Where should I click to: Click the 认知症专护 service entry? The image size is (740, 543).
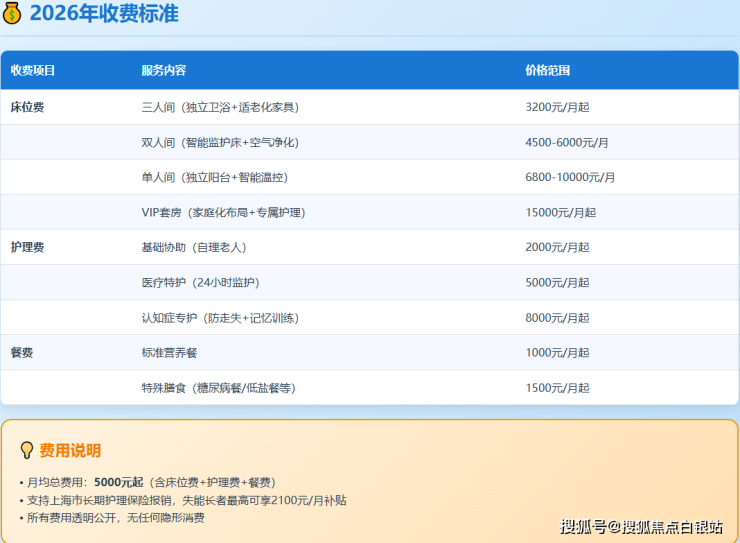pos(219,318)
